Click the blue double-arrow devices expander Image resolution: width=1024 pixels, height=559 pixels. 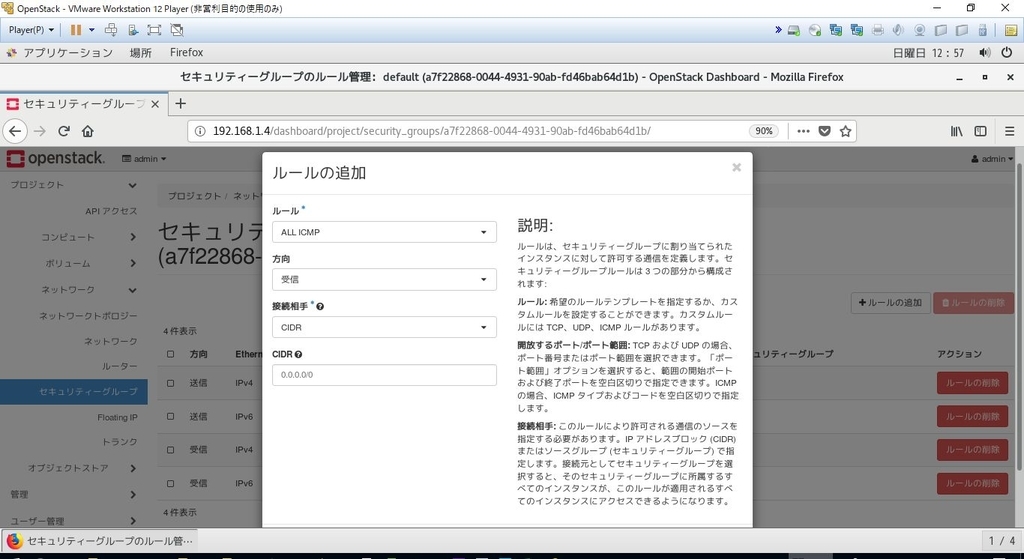pyautogui.click(x=778, y=29)
